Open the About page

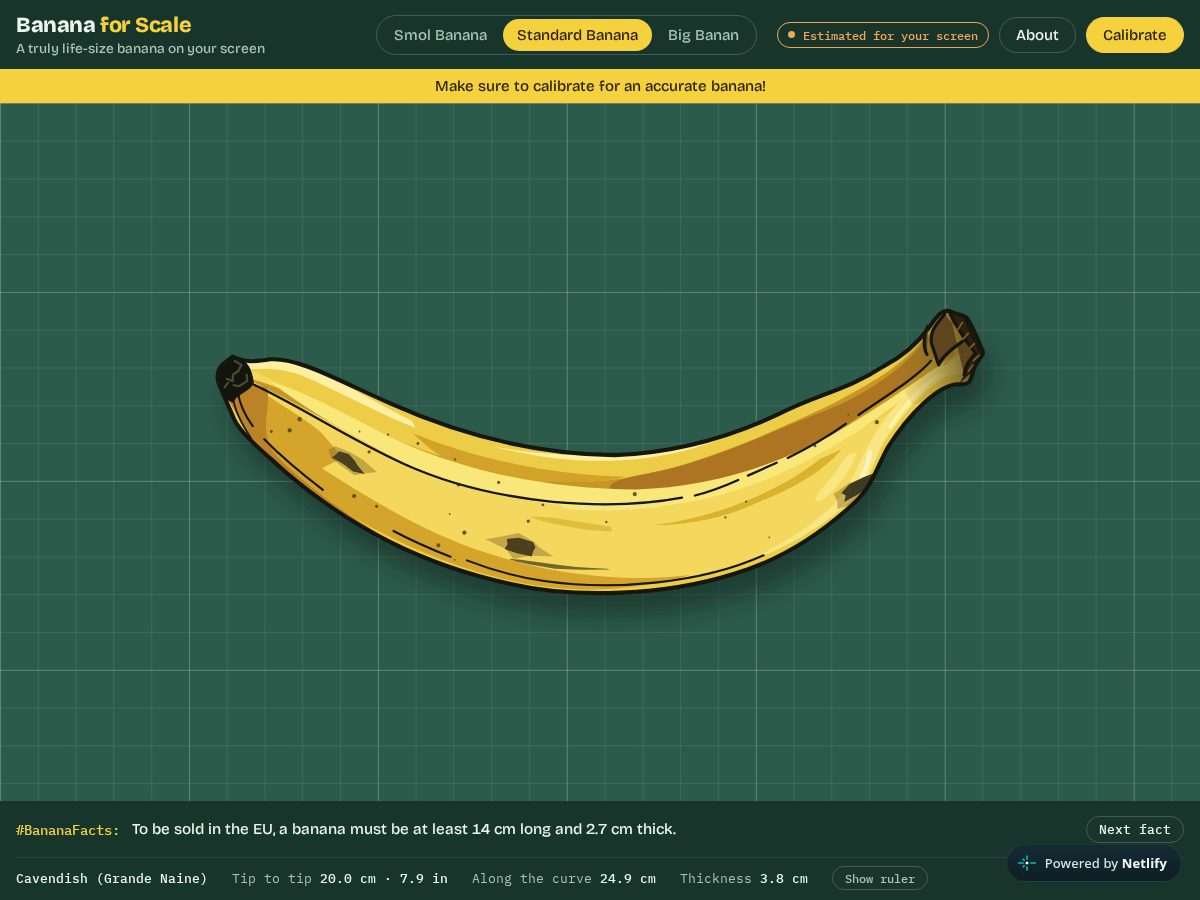click(x=1037, y=35)
